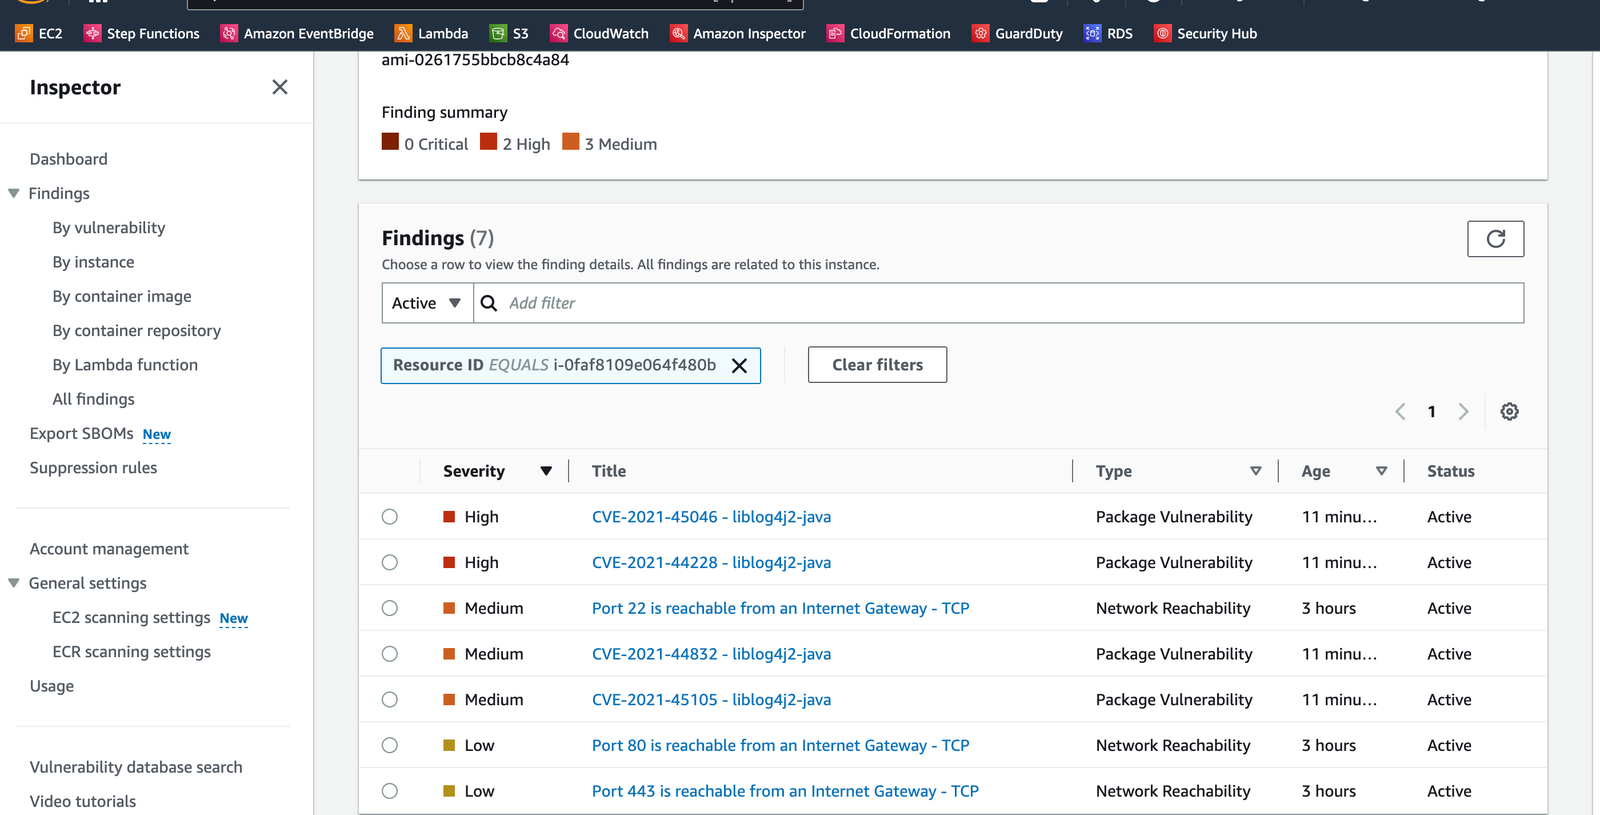
Task: Open Video tutorials in sidebar
Action: tap(83, 801)
